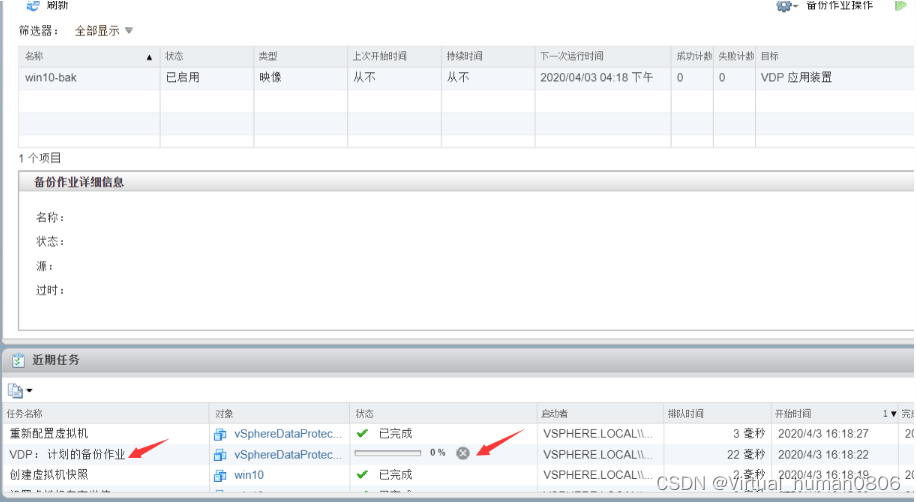Click green checkmark in 重新配置虚拟机 row

[362, 433]
